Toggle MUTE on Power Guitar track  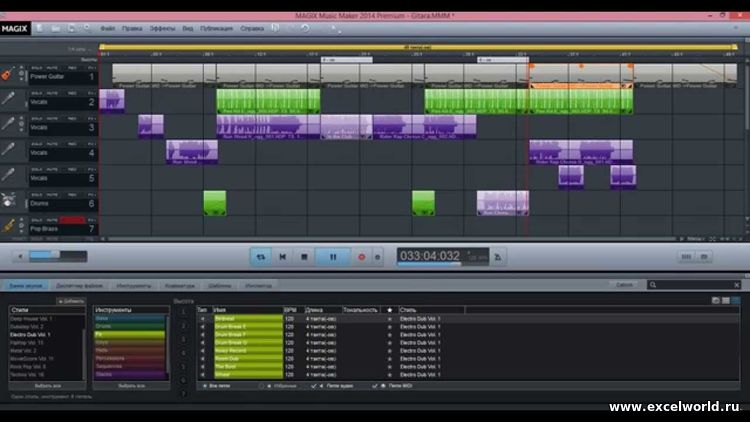coord(52,68)
